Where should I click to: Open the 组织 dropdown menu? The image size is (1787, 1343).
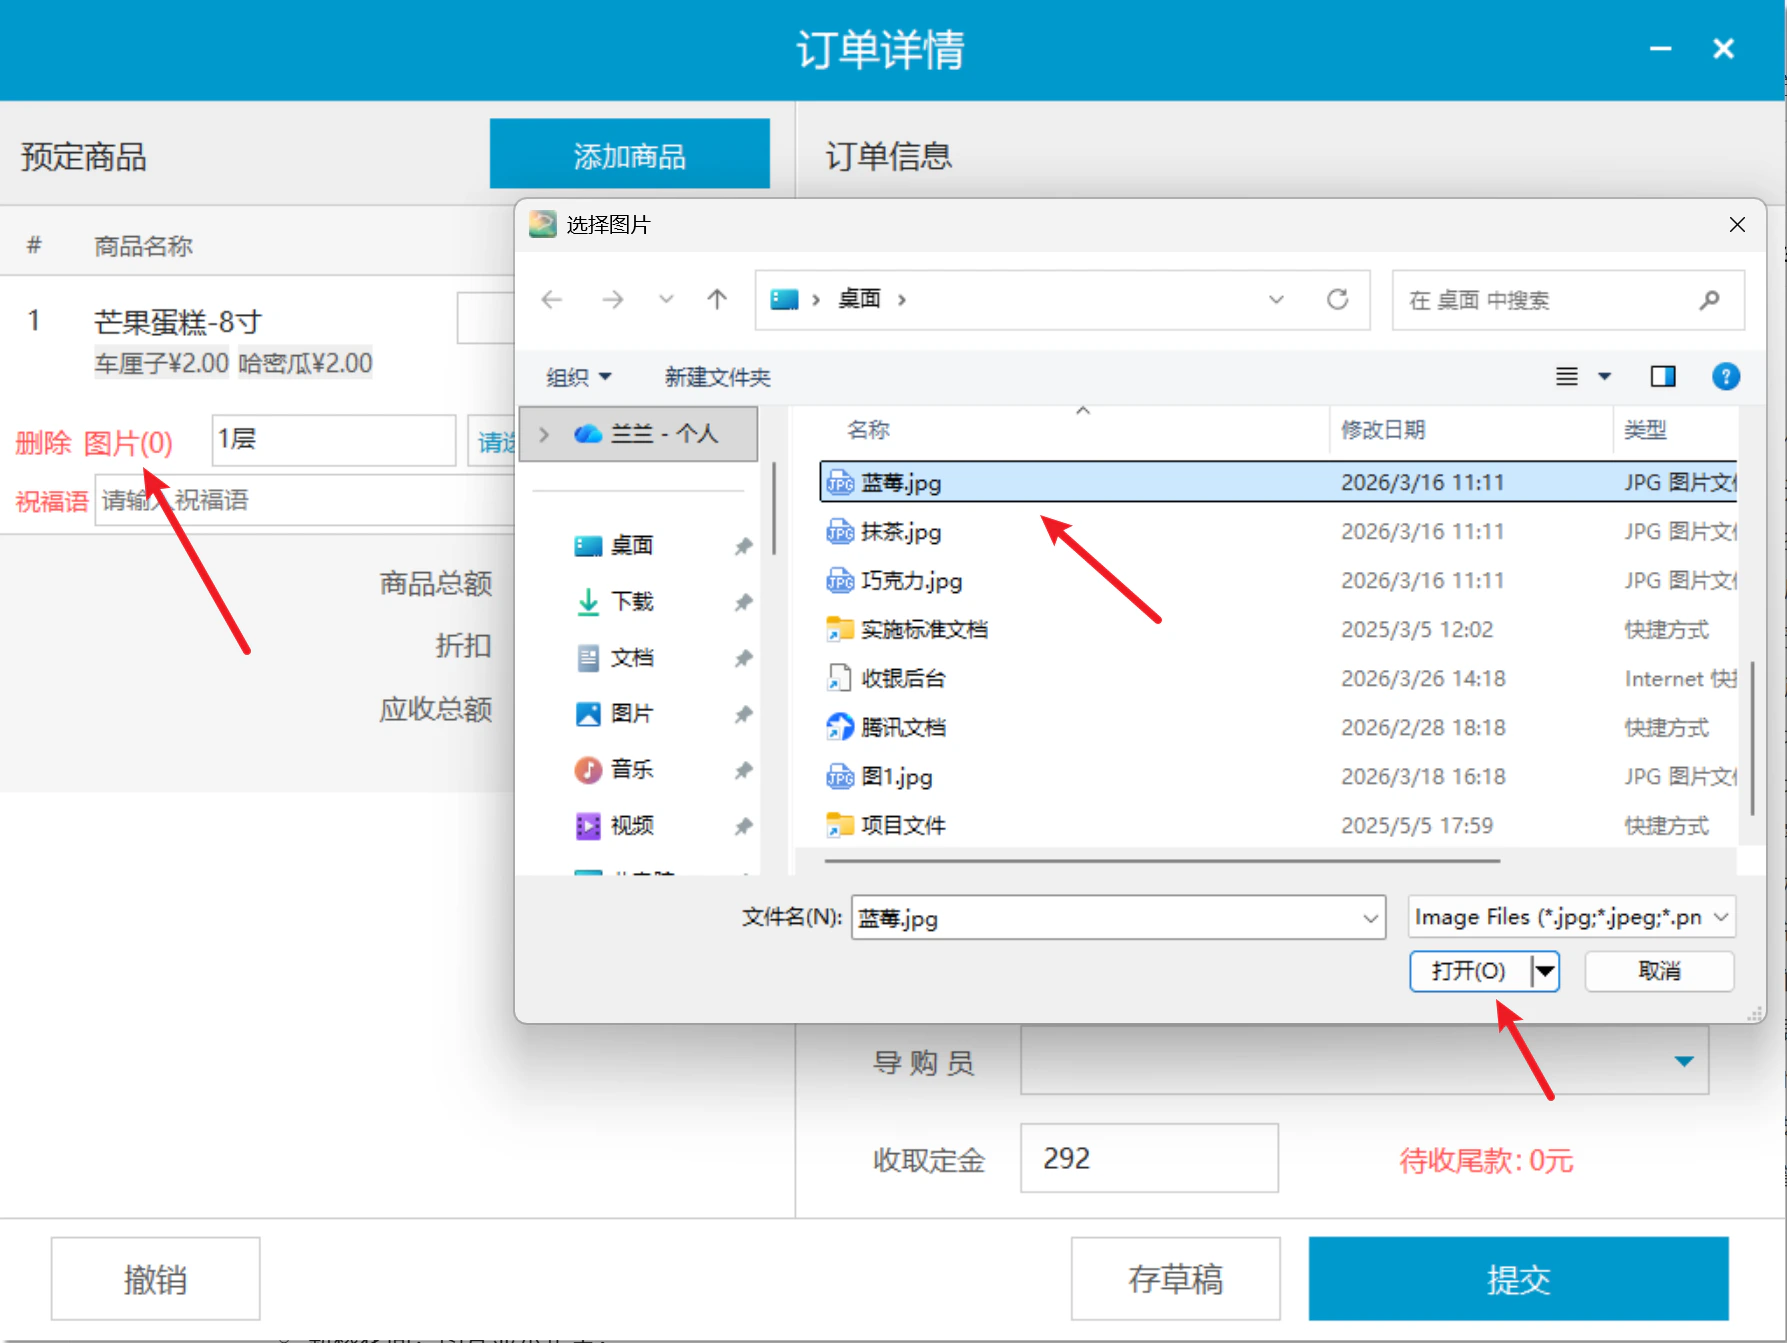click(579, 377)
